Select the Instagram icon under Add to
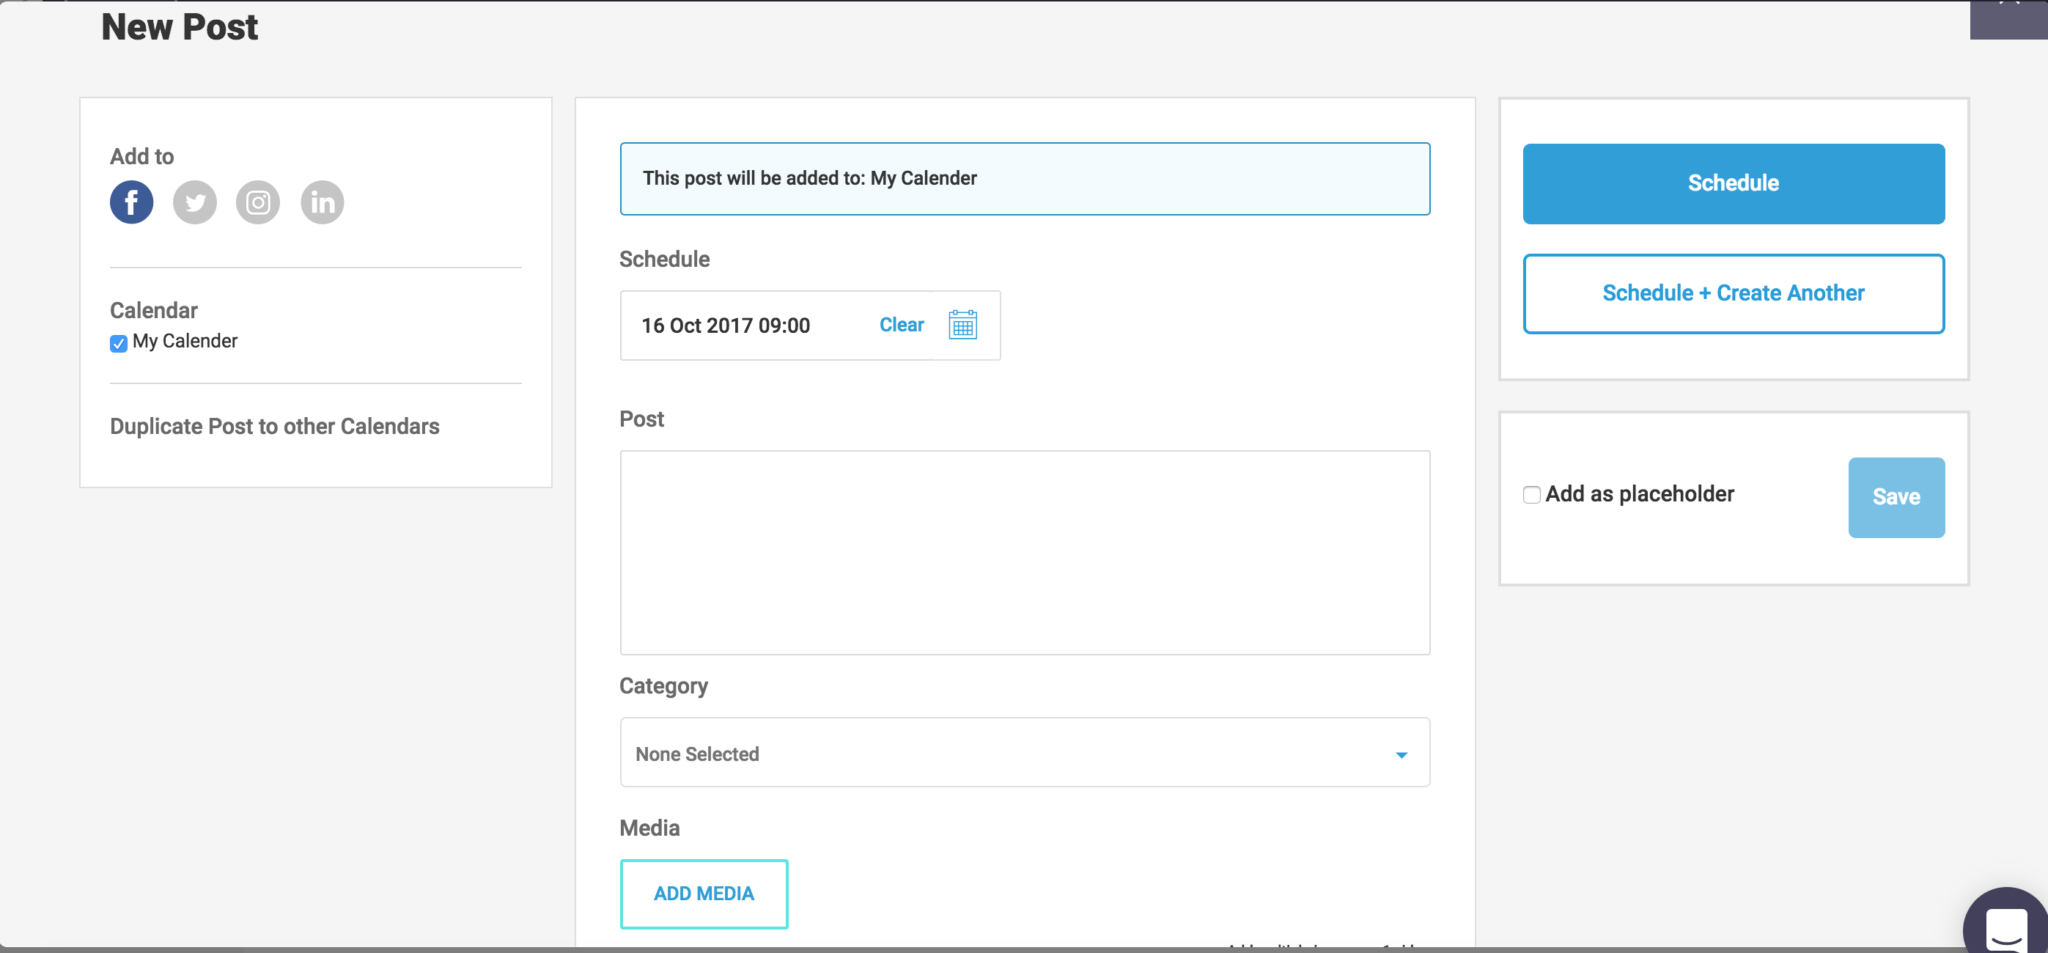Viewport: 2048px width, 953px height. point(258,202)
